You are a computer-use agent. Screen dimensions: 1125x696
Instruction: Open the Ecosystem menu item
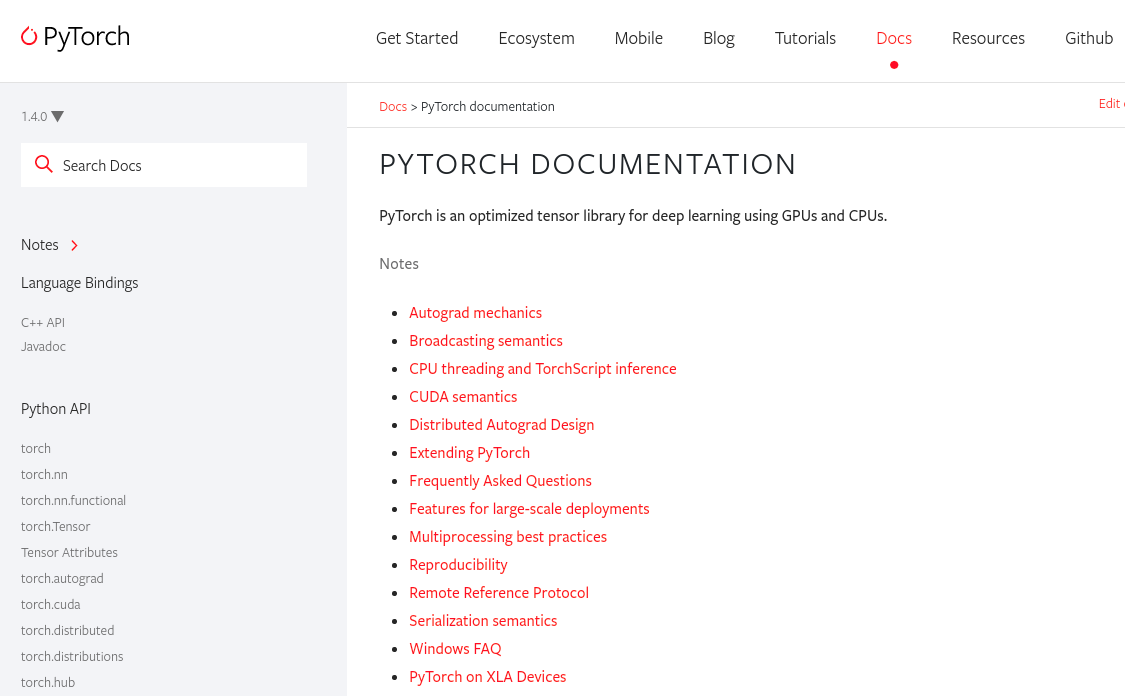(536, 38)
